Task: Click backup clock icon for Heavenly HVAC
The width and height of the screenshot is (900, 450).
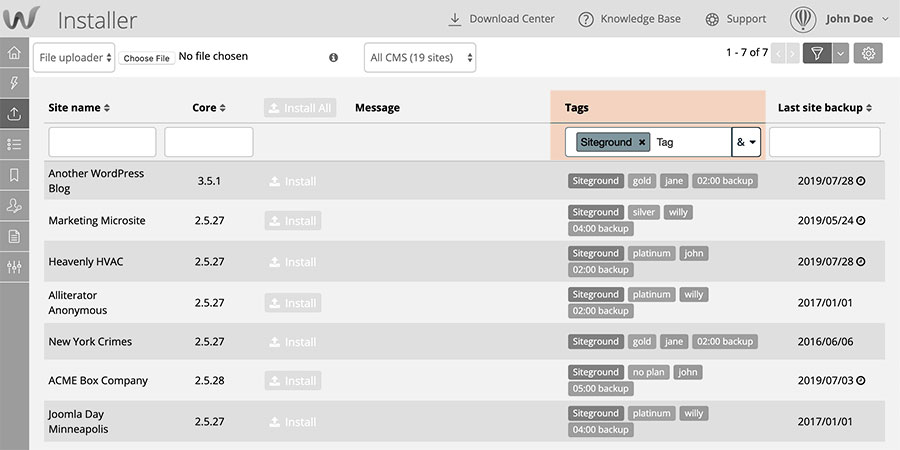Action: [860, 262]
